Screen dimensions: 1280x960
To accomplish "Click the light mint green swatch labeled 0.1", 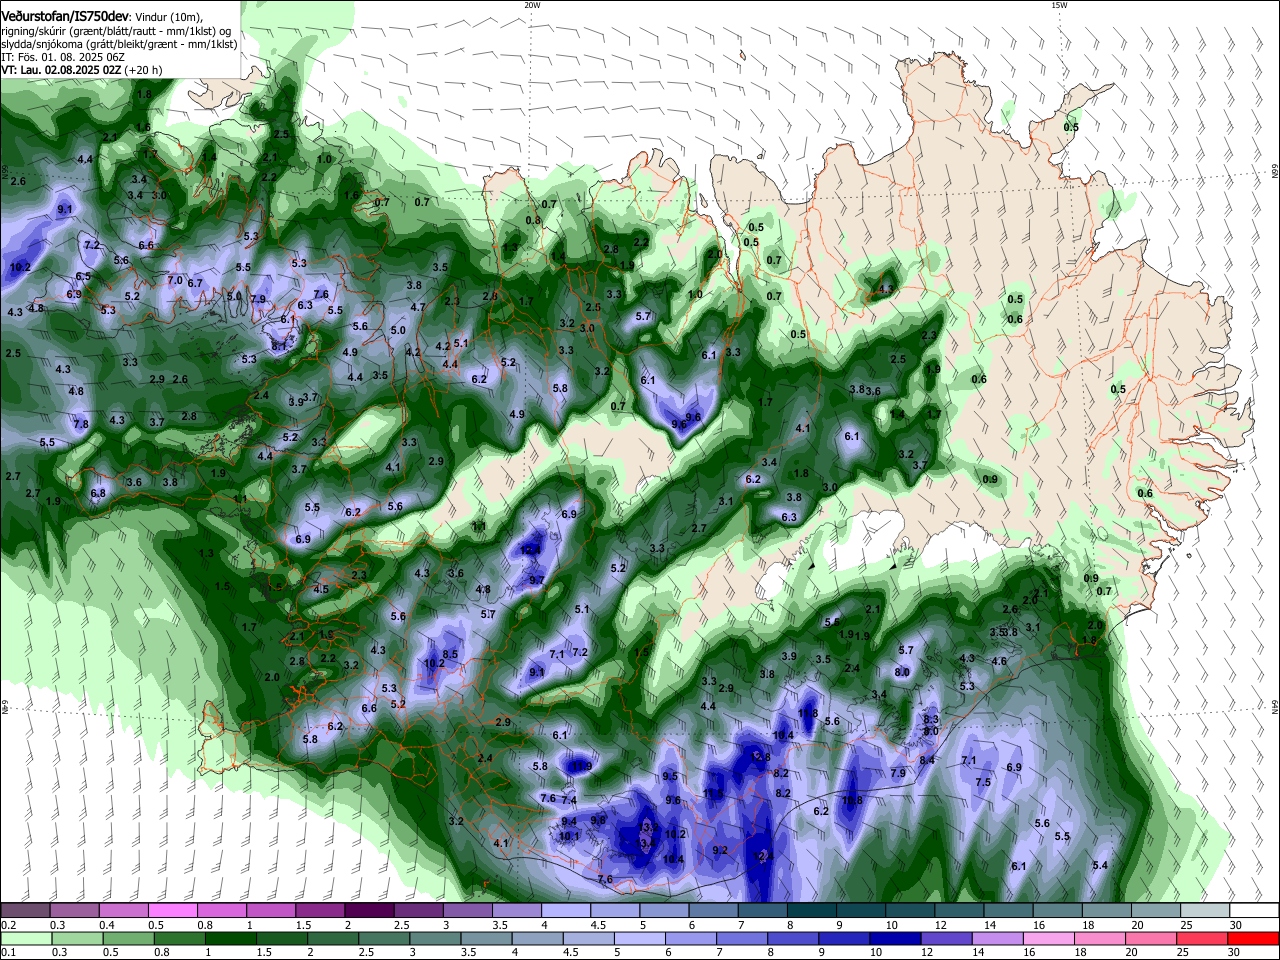I will click(26, 938).
